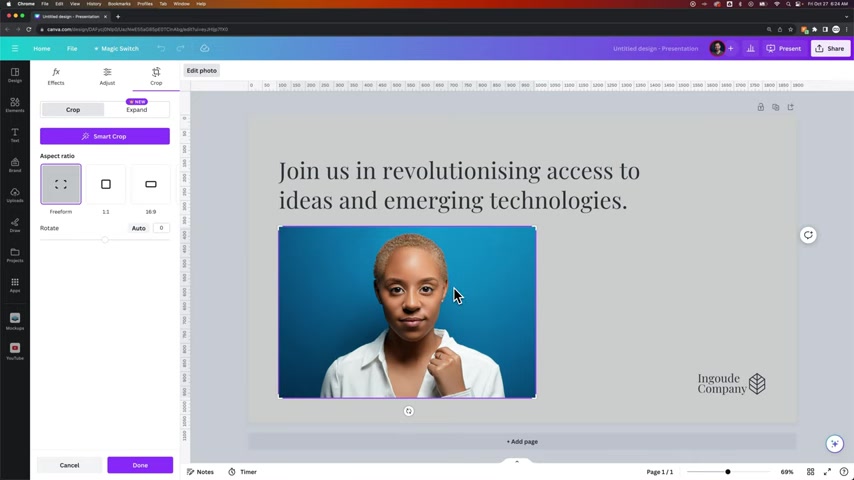Expand the Magic Switch menu
Image resolution: width=854 pixels, height=480 pixels.
pyautogui.click(x=116, y=48)
